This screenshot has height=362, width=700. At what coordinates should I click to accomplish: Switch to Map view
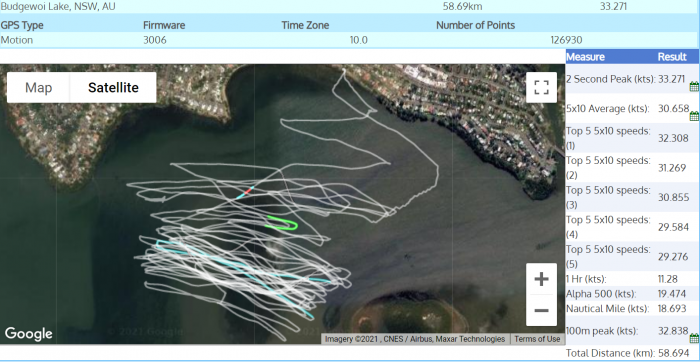[38, 87]
